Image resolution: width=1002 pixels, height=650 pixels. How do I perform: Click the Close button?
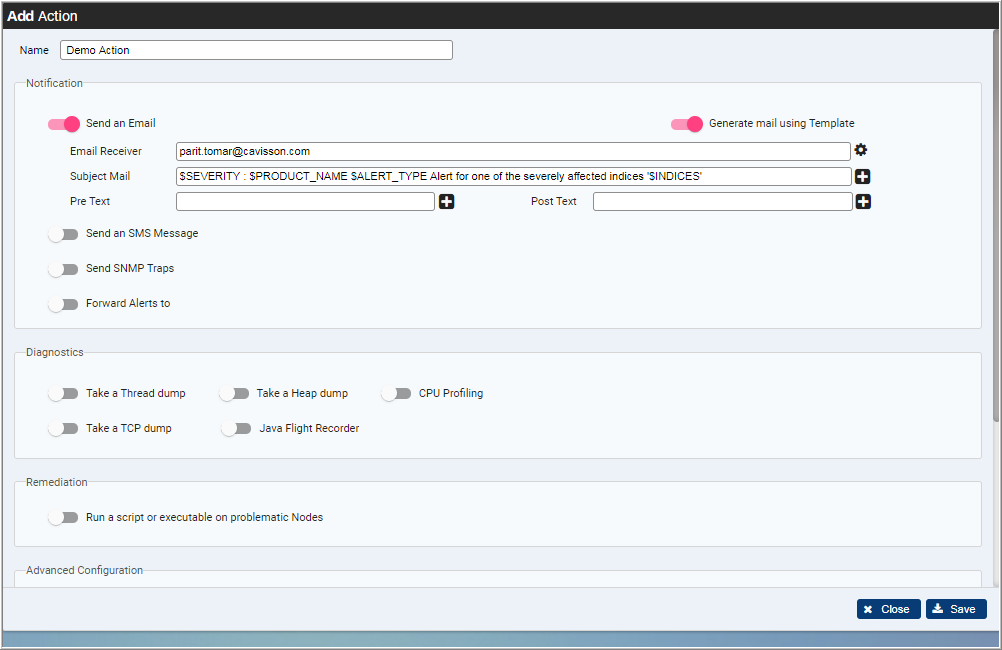click(x=888, y=609)
